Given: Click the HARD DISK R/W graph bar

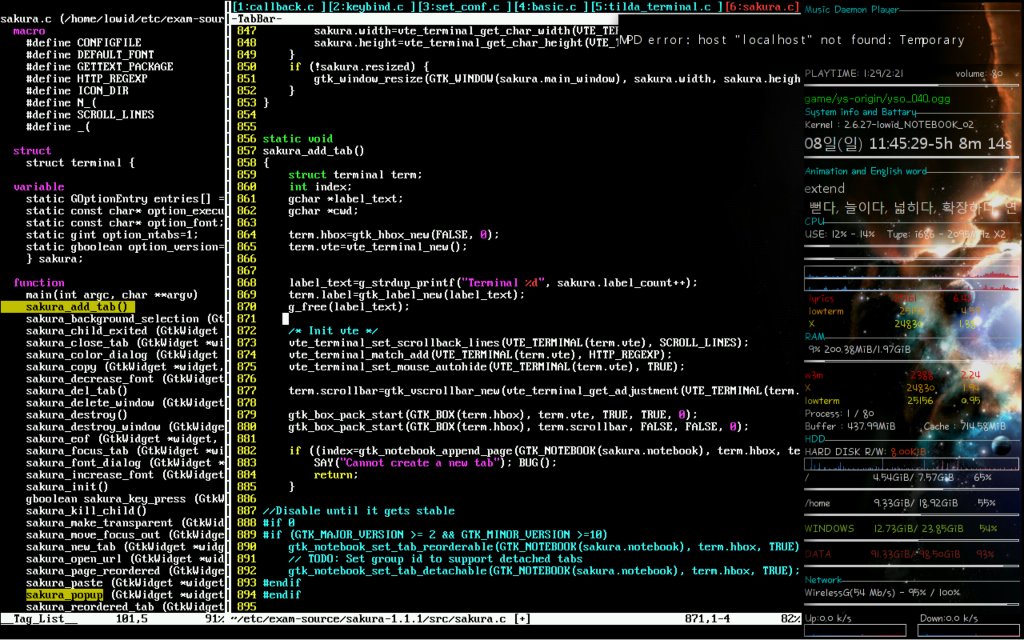Looking at the screenshot, I should tap(911, 464).
